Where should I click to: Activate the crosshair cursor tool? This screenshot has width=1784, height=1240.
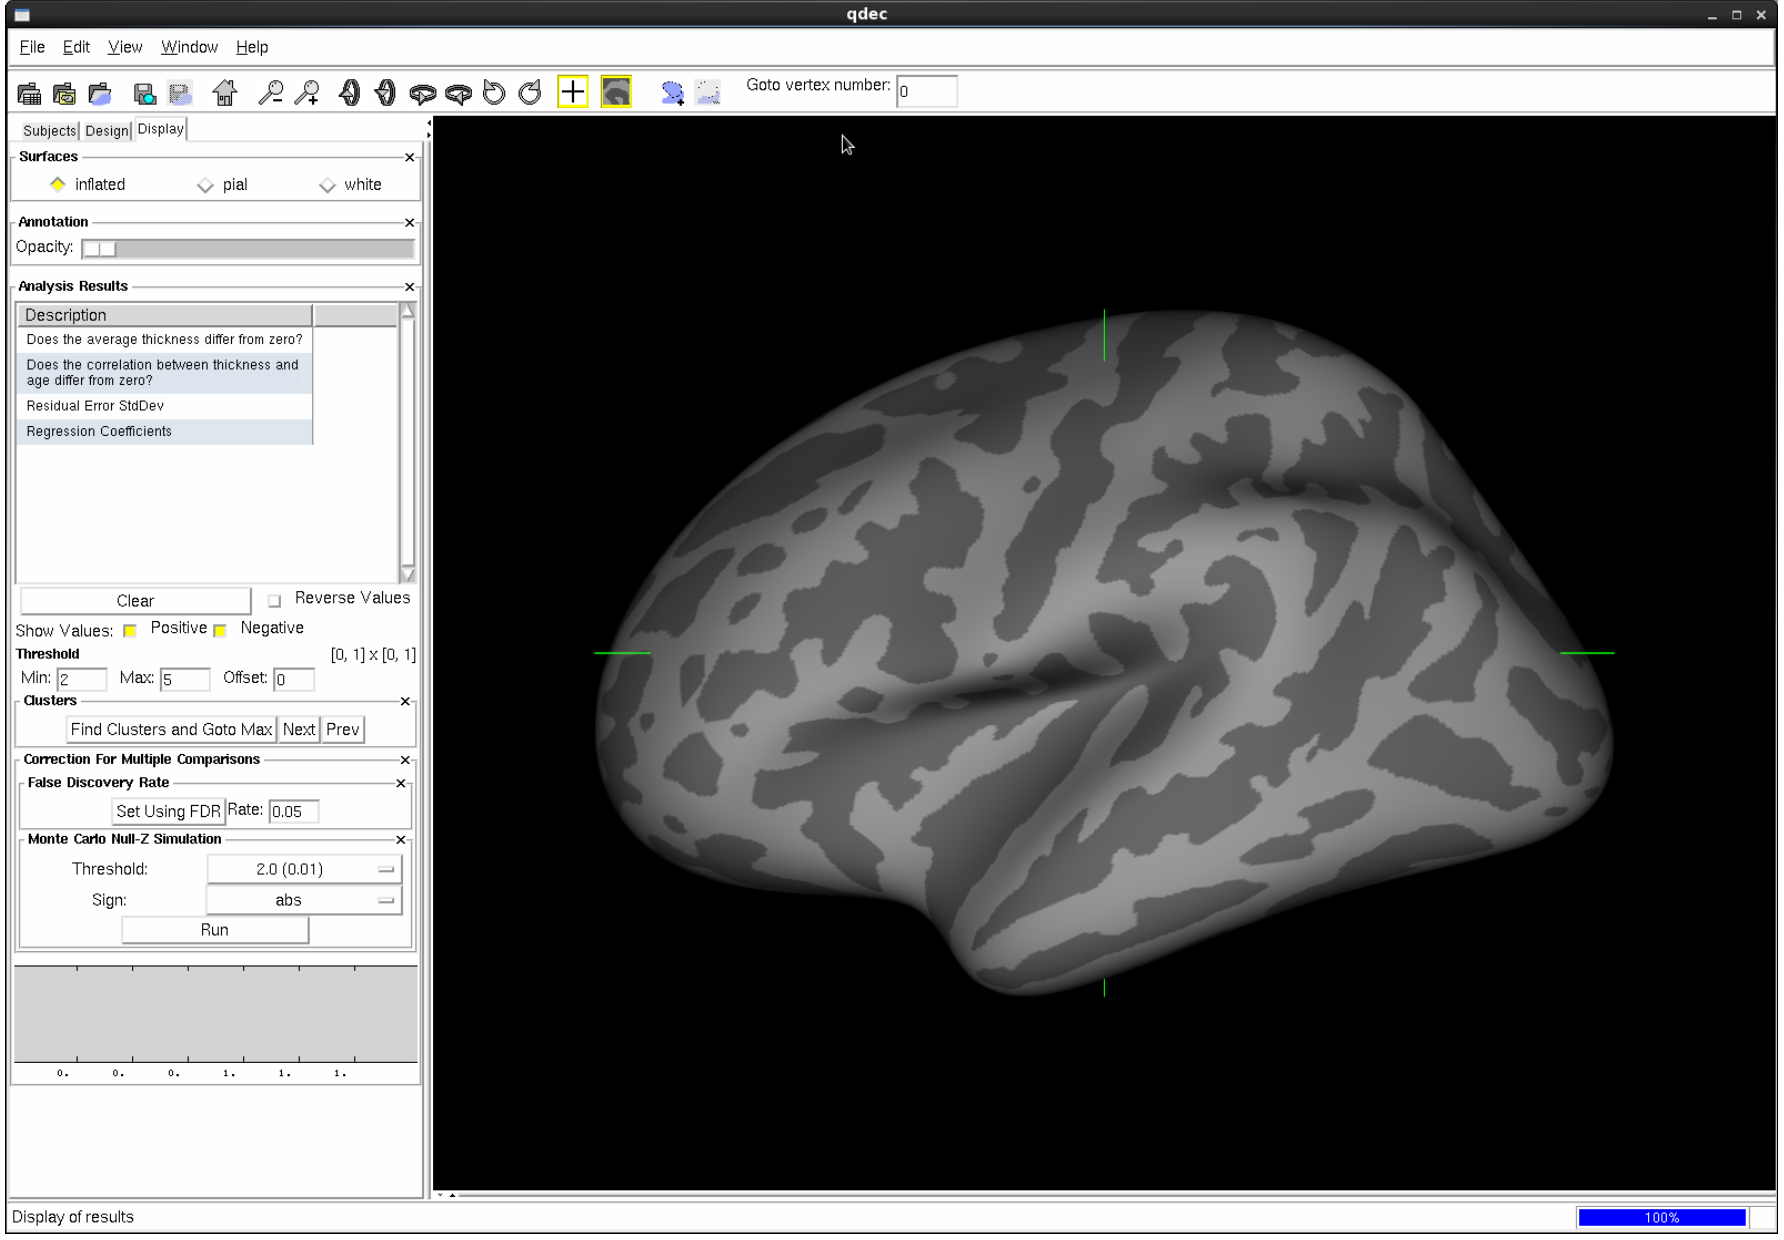[574, 91]
